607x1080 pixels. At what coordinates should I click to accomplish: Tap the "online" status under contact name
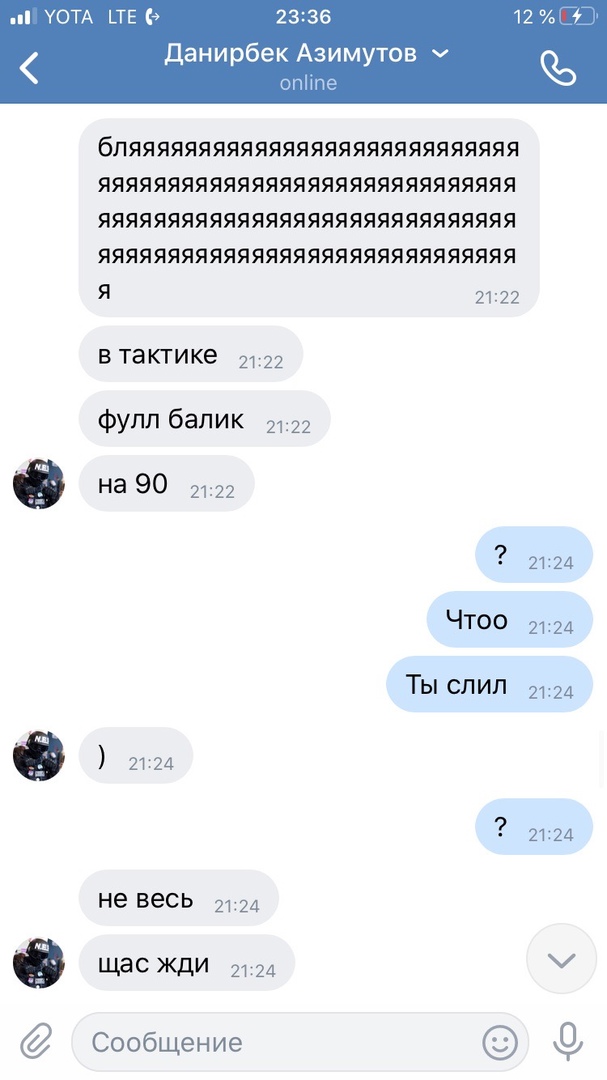(x=308, y=83)
